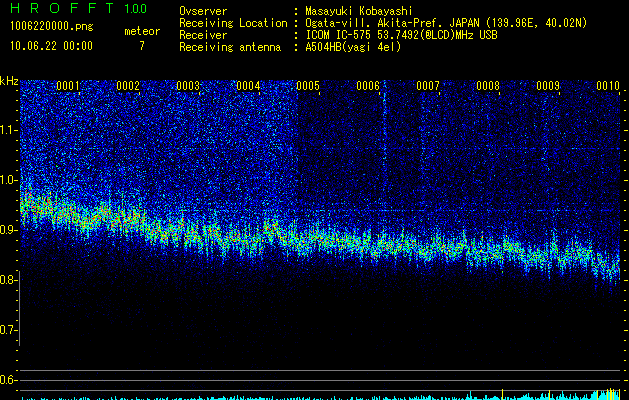This screenshot has height=400, width=629.
Task: Click the kHz axis unit label
Action: [x=9, y=80]
